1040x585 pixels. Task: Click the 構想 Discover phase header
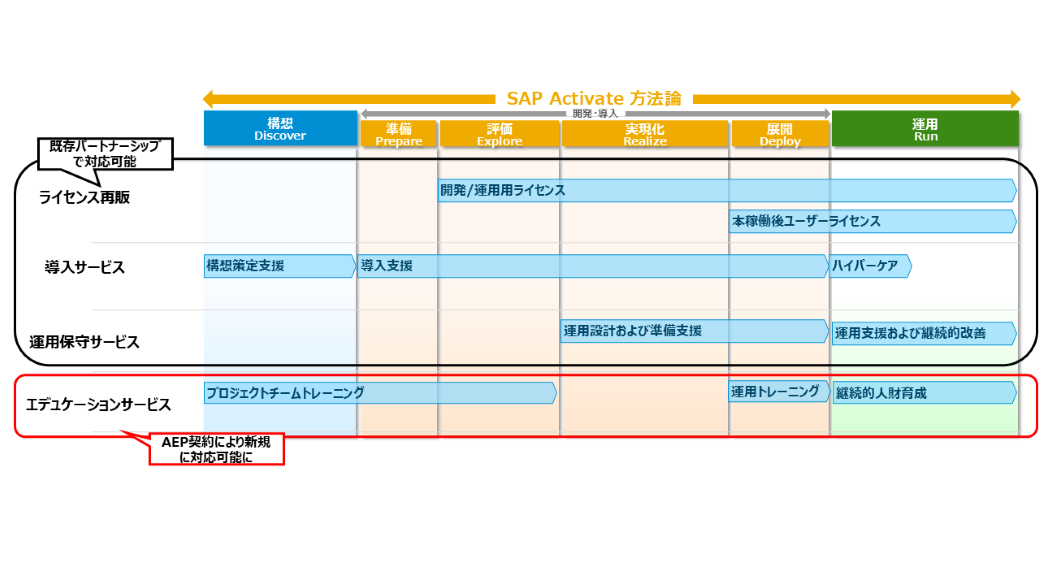coord(280,129)
